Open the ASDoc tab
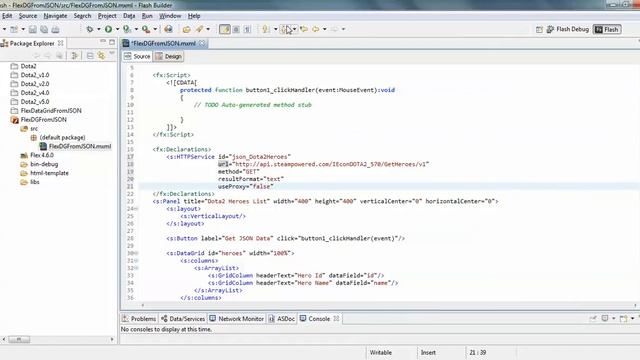 tap(282, 319)
